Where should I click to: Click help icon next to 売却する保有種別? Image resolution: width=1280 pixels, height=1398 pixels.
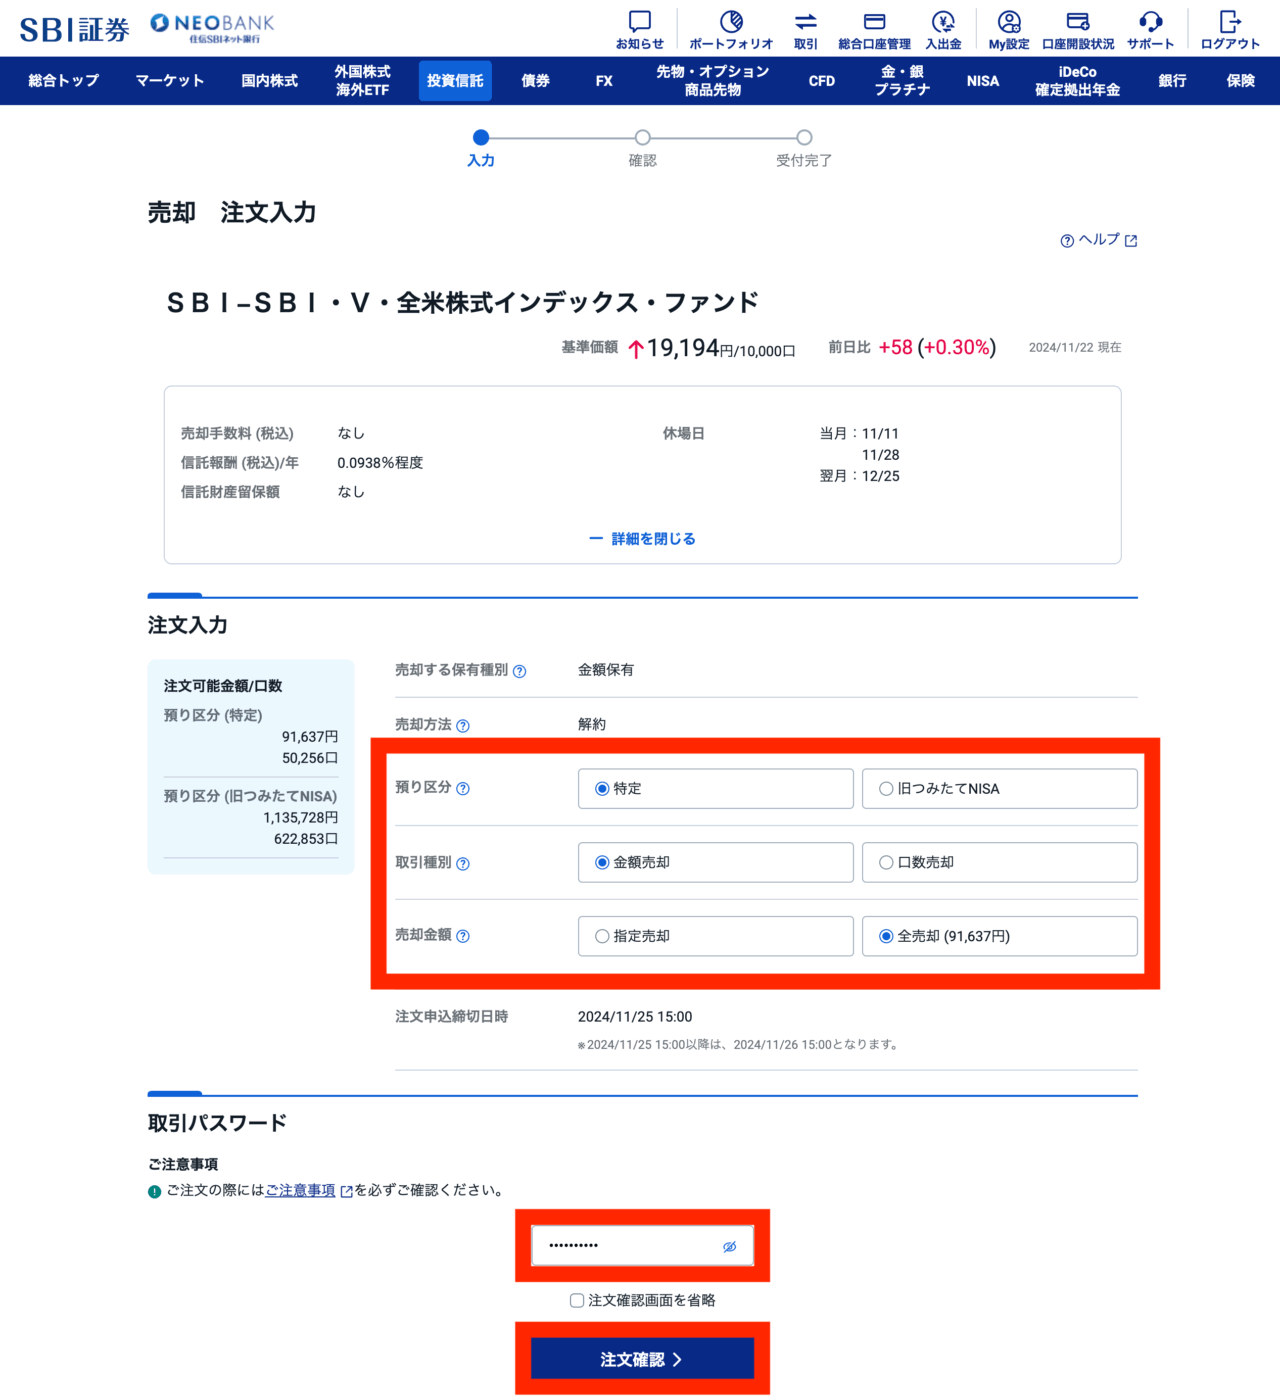coord(520,672)
